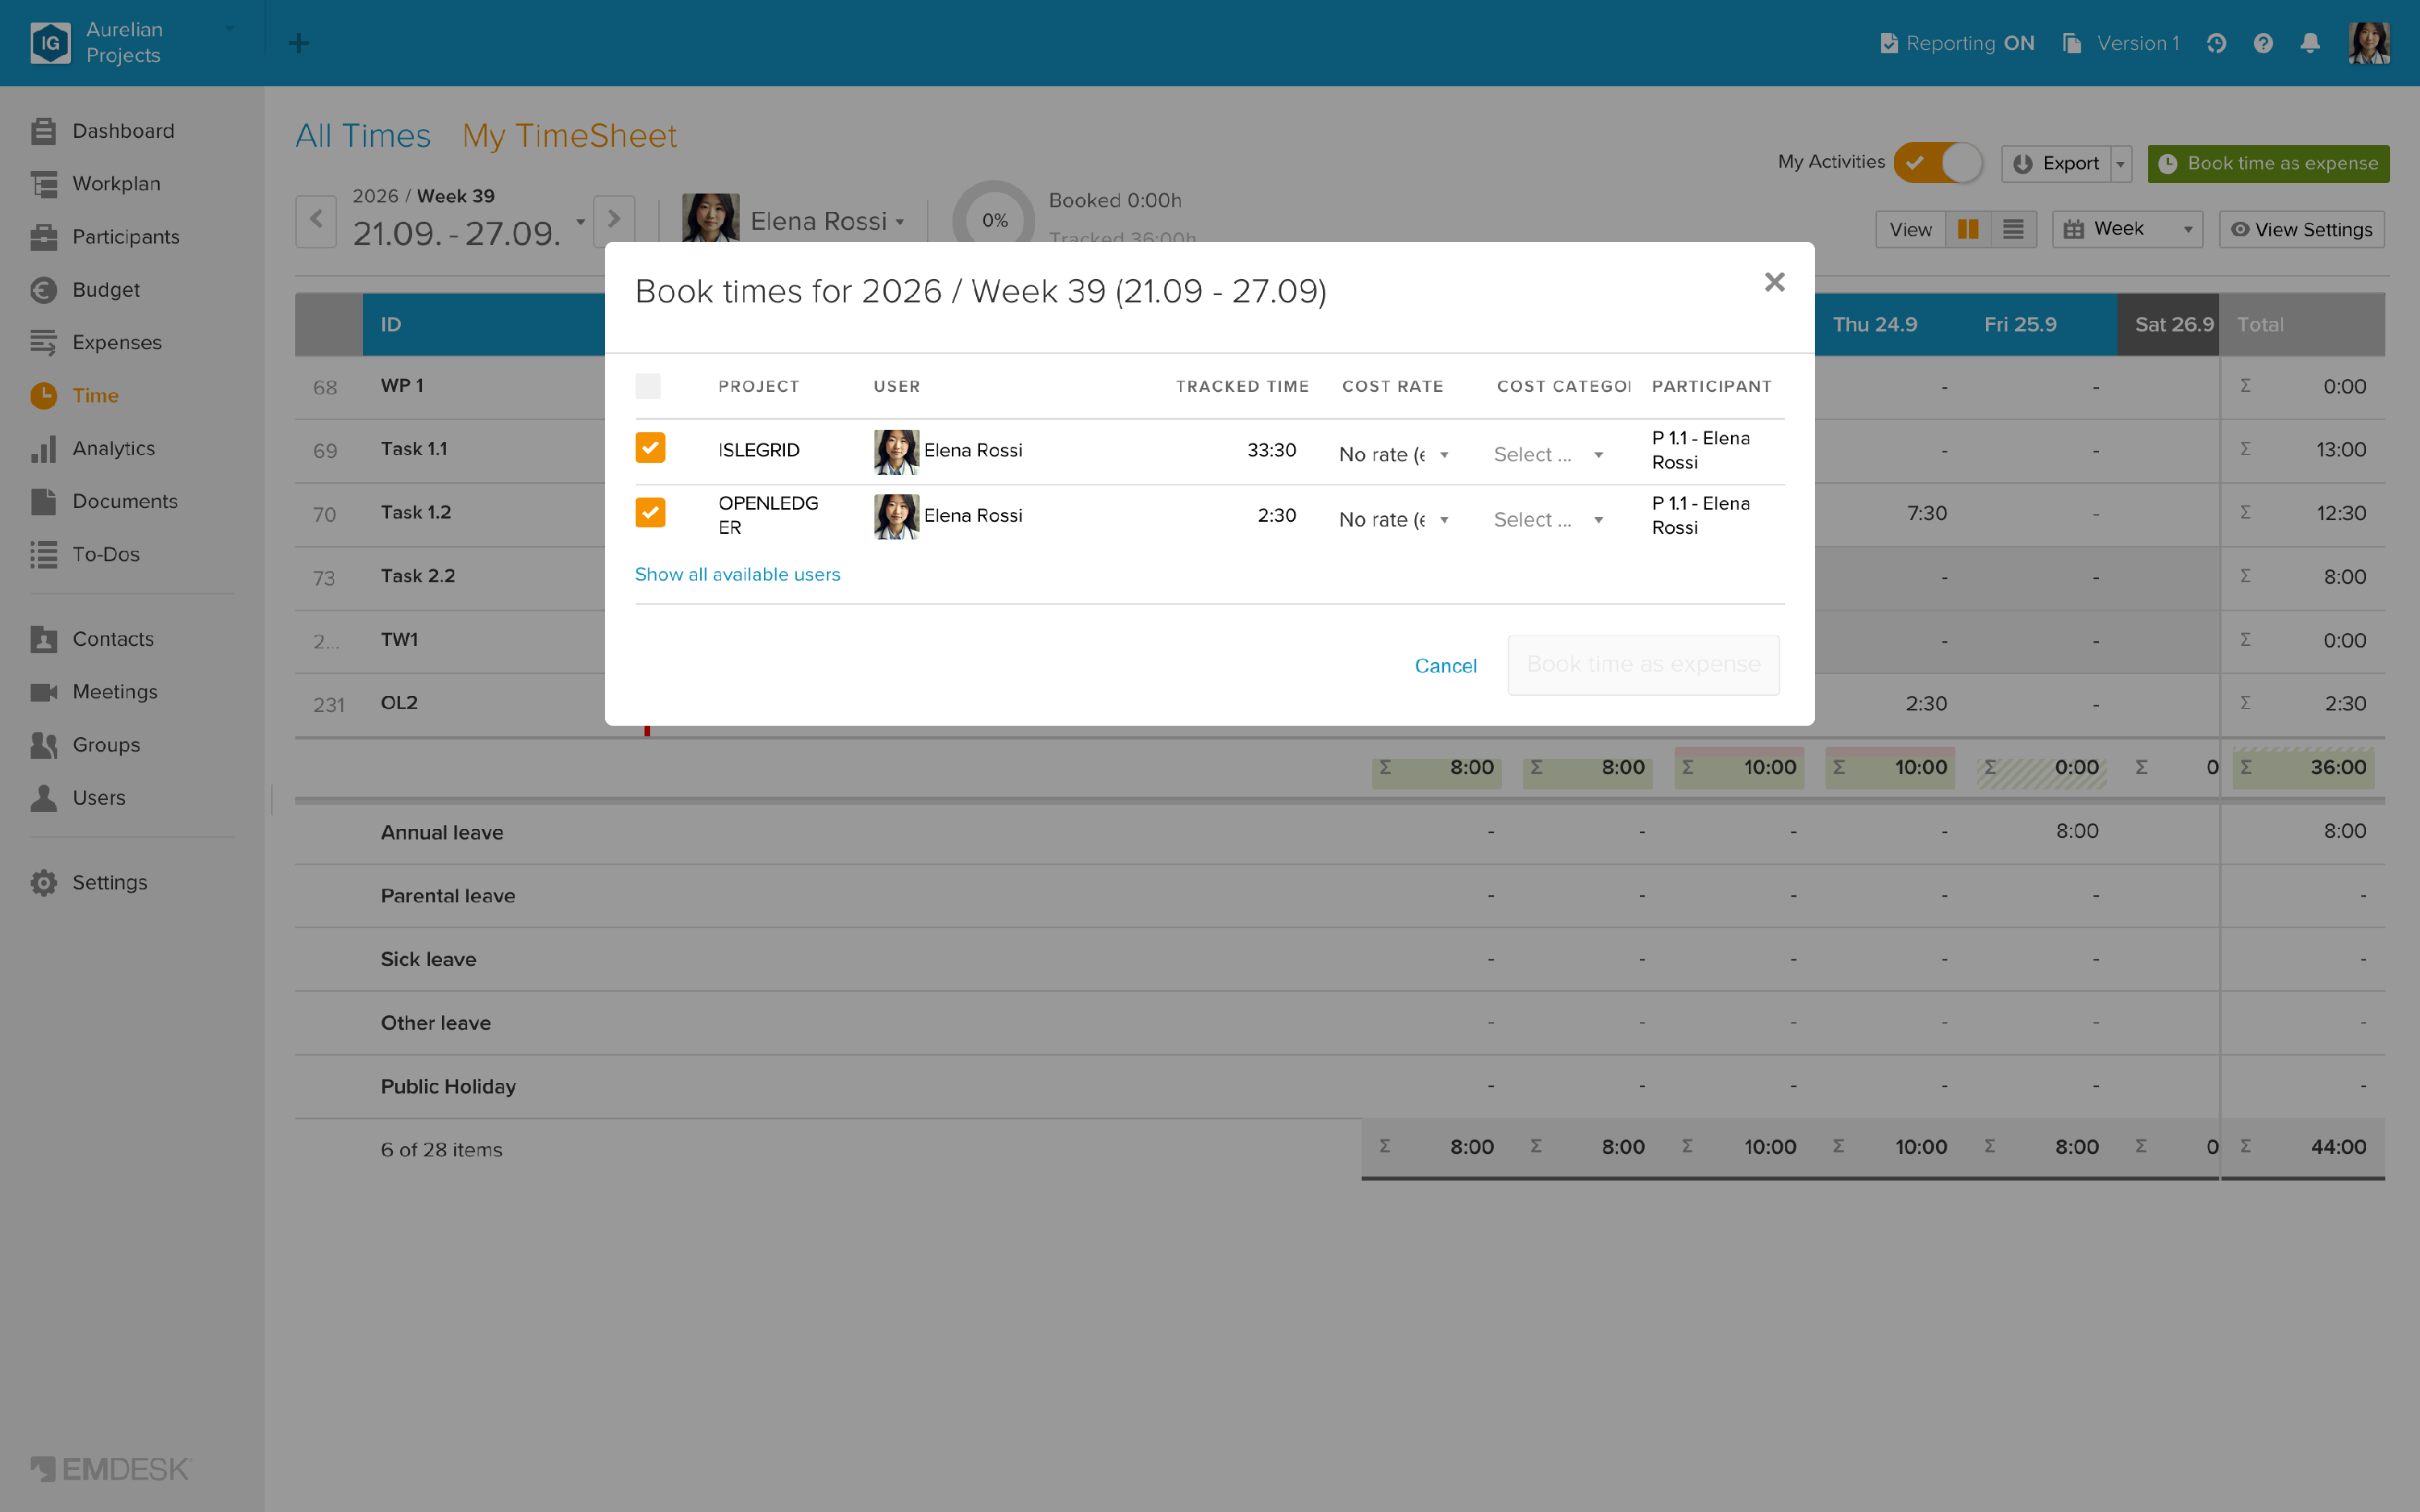This screenshot has width=2420, height=1512.
Task: Uncheck the OPENLEDGER row checkbox
Action: pyautogui.click(x=650, y=513)
